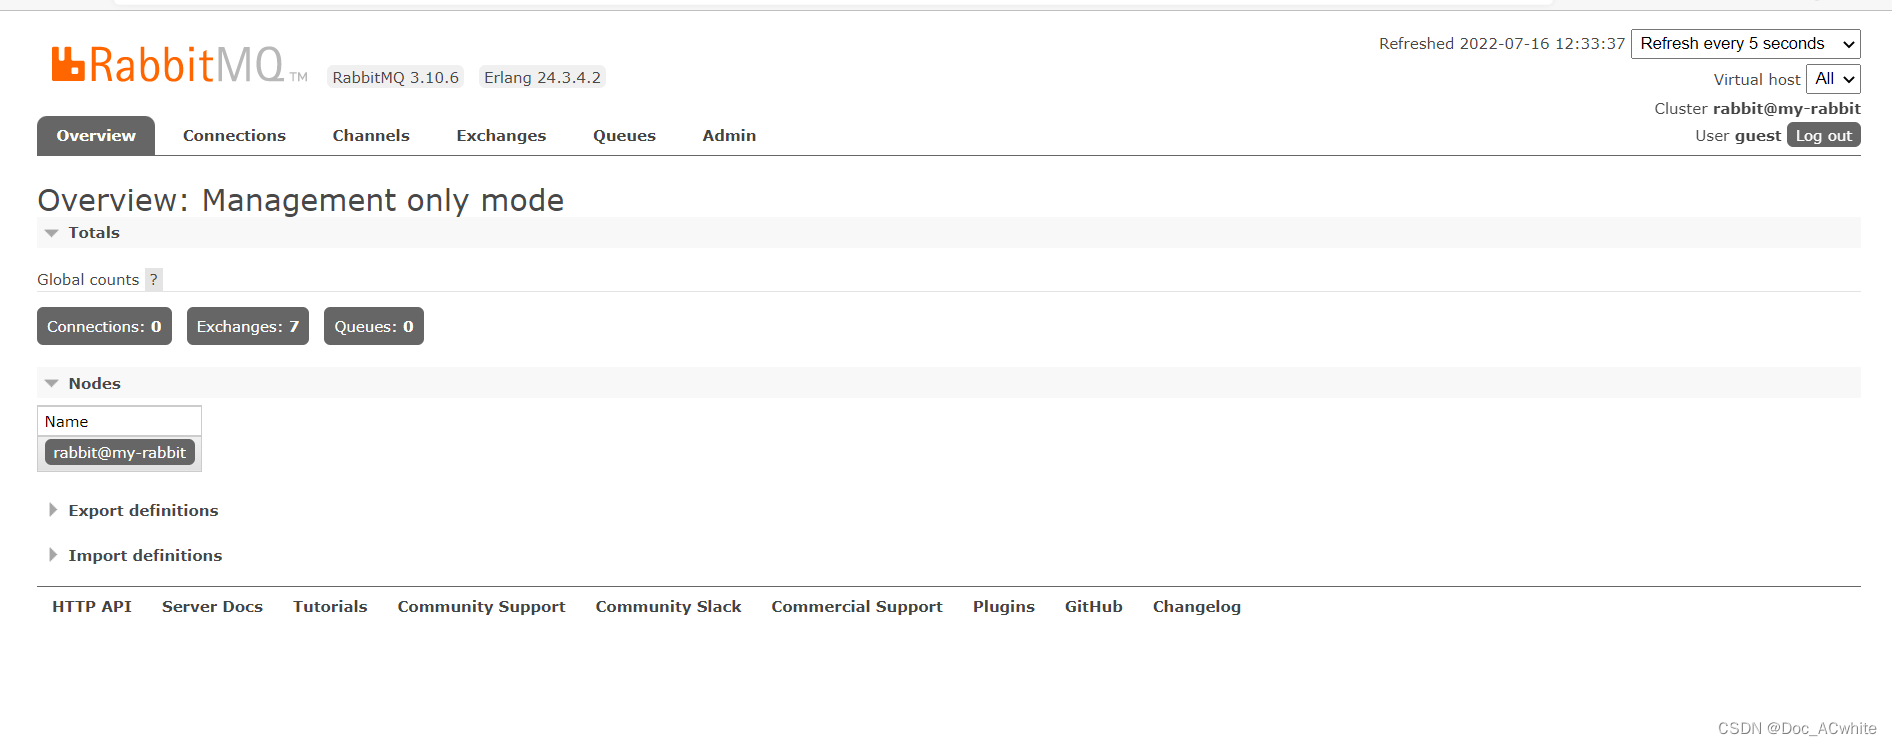The height and width of the screenshot is (746, 1892).
Task: Open the Virtual host All dropdown
Action: 1833,79
